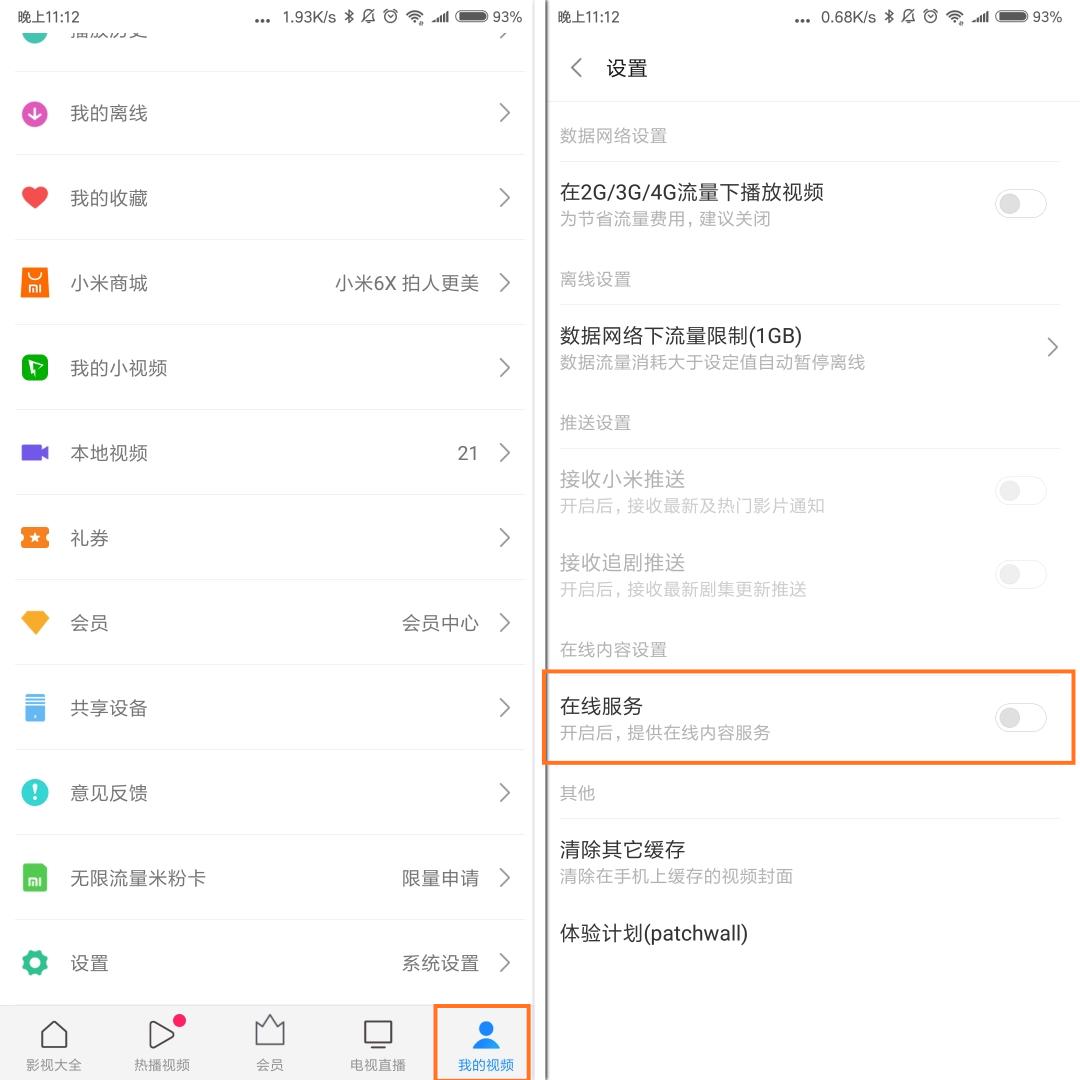Go back using the arrow beside 设置
This screenshot has width=1080, height=1080.
click(x=577, y=68)
